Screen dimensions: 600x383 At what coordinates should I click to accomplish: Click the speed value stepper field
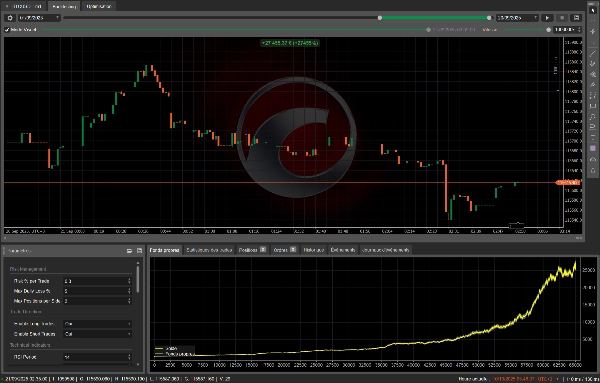click(x=567, y=29)
